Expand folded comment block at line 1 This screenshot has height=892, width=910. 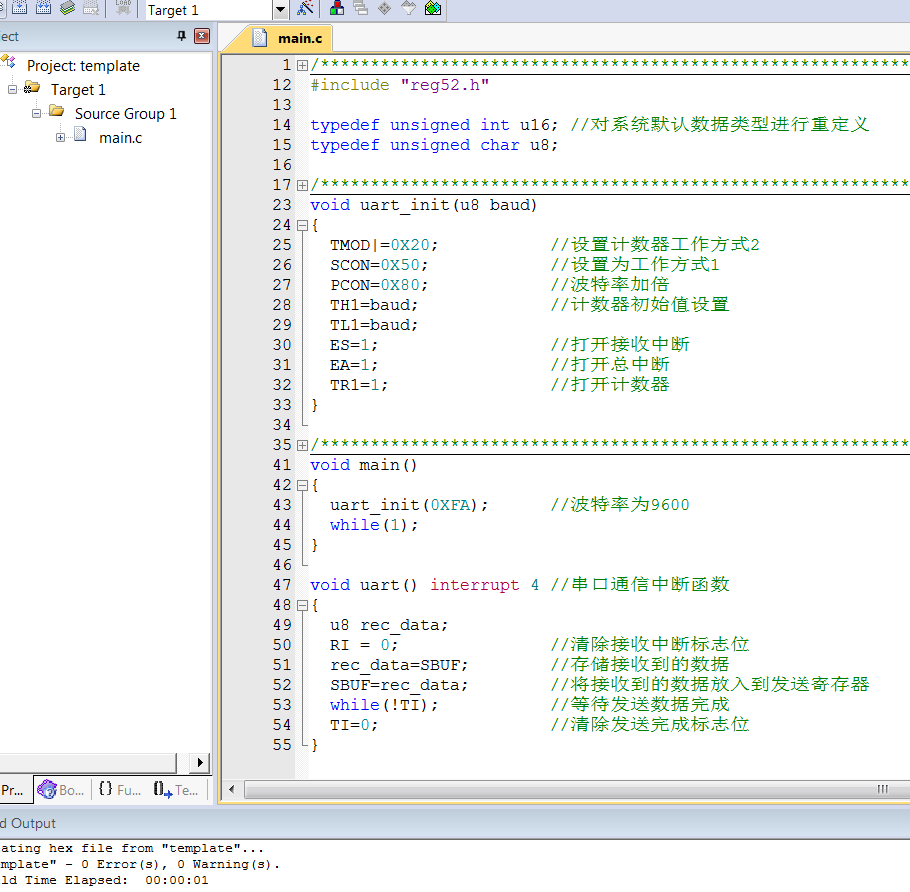coord(302,66)
